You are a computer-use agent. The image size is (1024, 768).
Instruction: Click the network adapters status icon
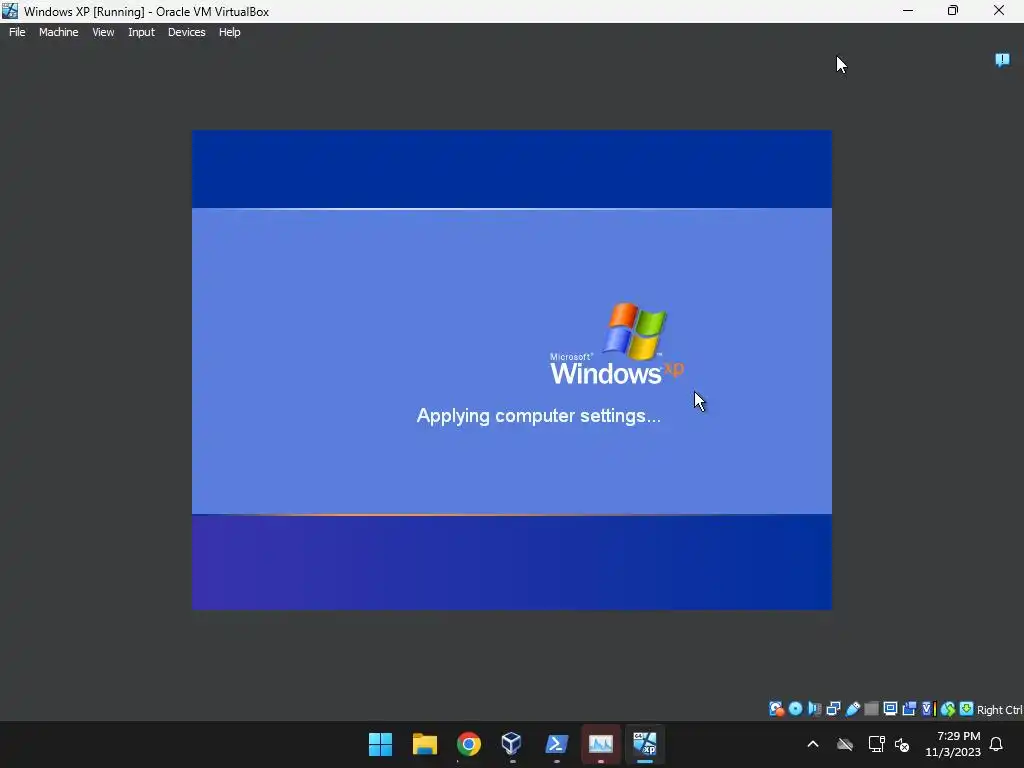[833, 709]
